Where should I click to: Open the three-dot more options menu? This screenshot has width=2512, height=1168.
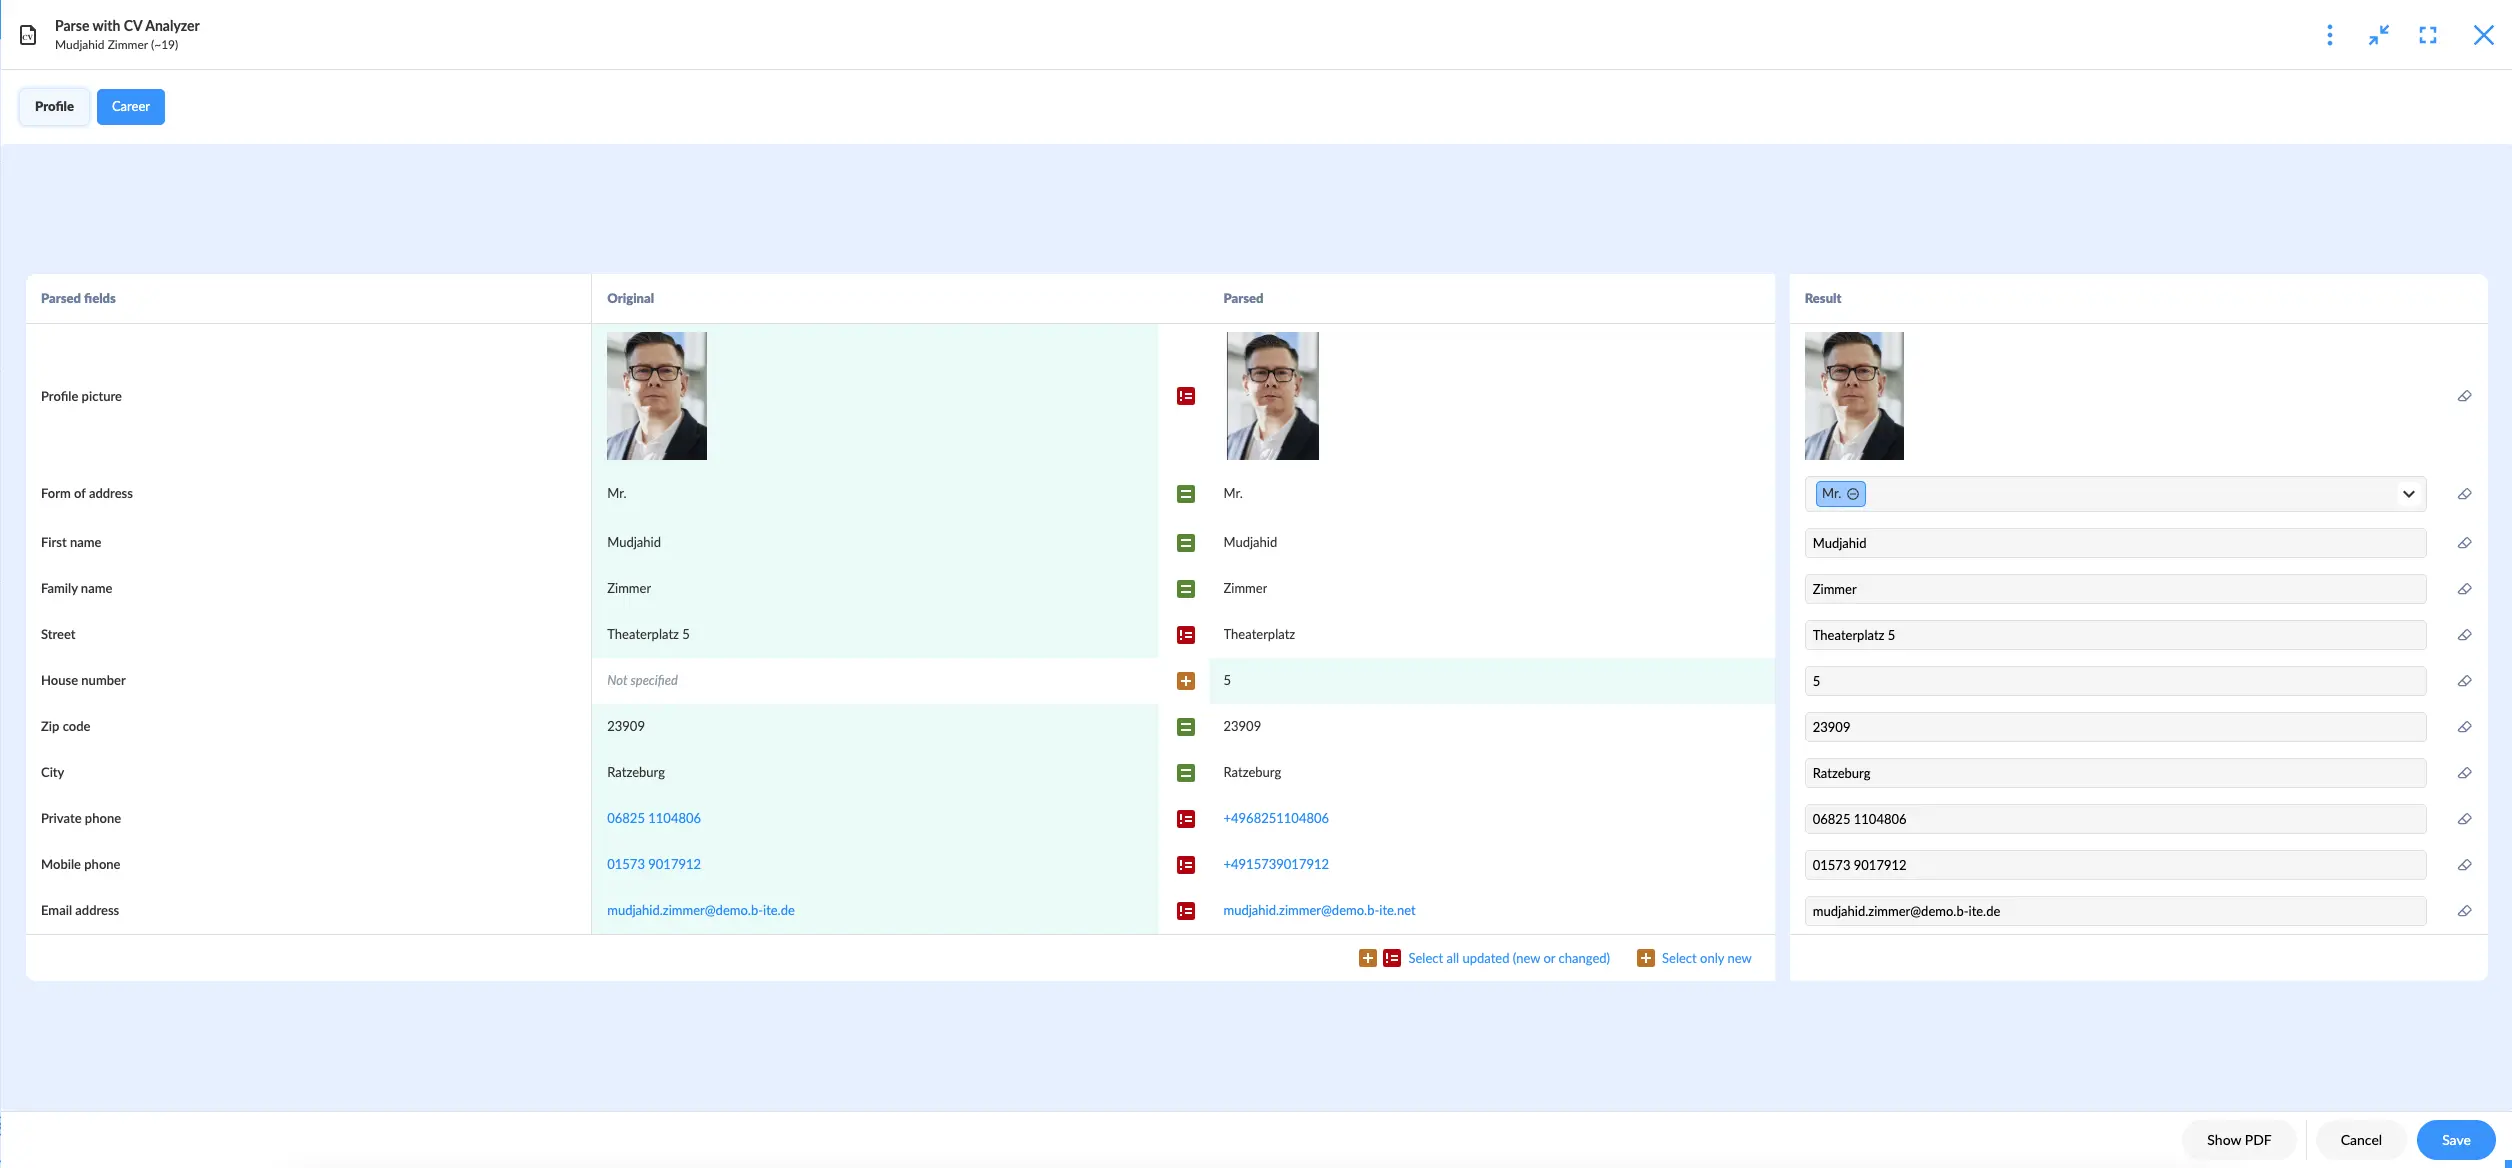(2329, 36)
